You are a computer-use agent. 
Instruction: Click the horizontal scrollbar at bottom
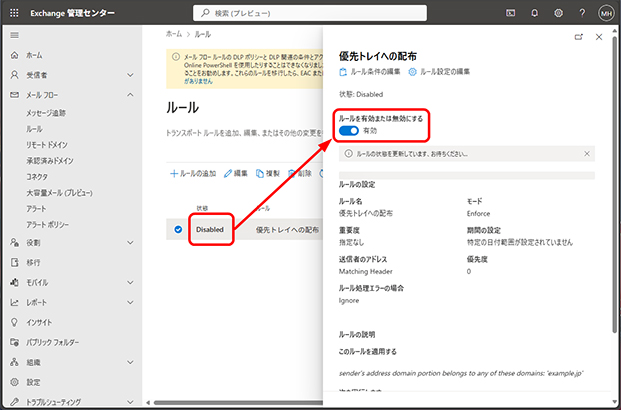pos(238,402)
